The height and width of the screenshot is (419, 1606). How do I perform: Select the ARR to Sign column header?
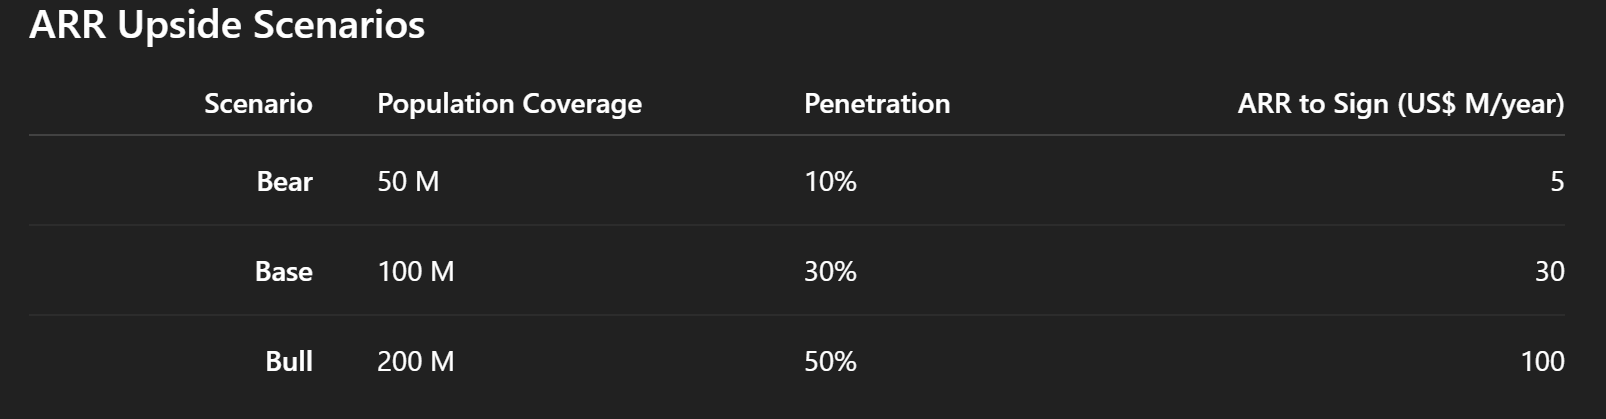pyautogui.click(x=1401, y=104)
